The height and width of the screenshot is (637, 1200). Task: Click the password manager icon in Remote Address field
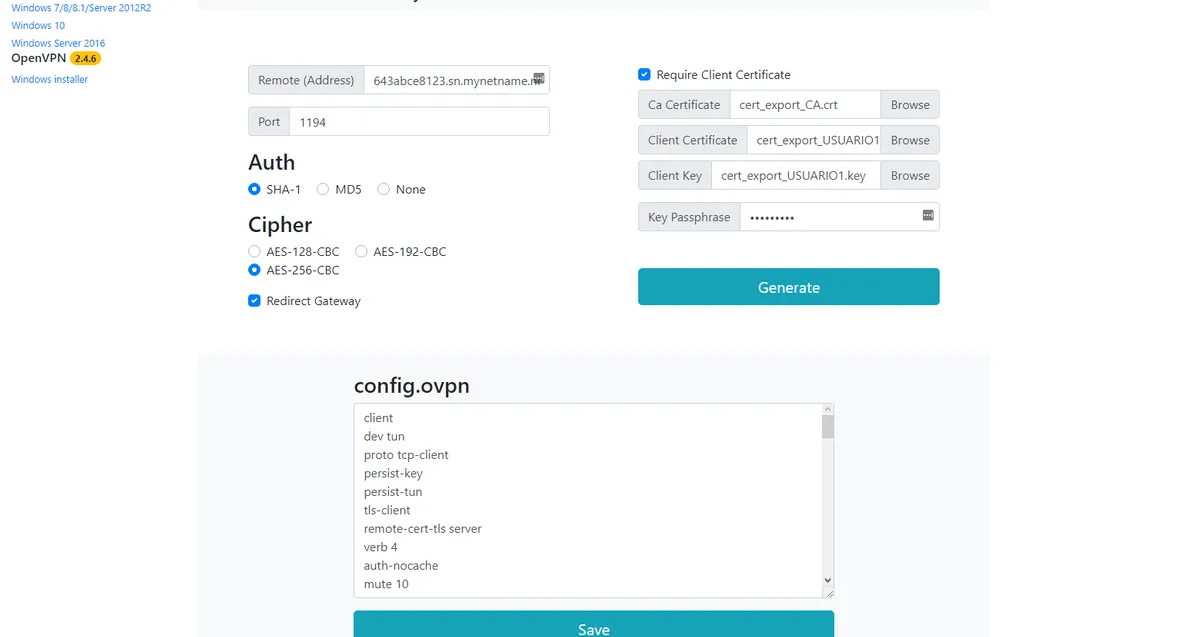[538, 78]
